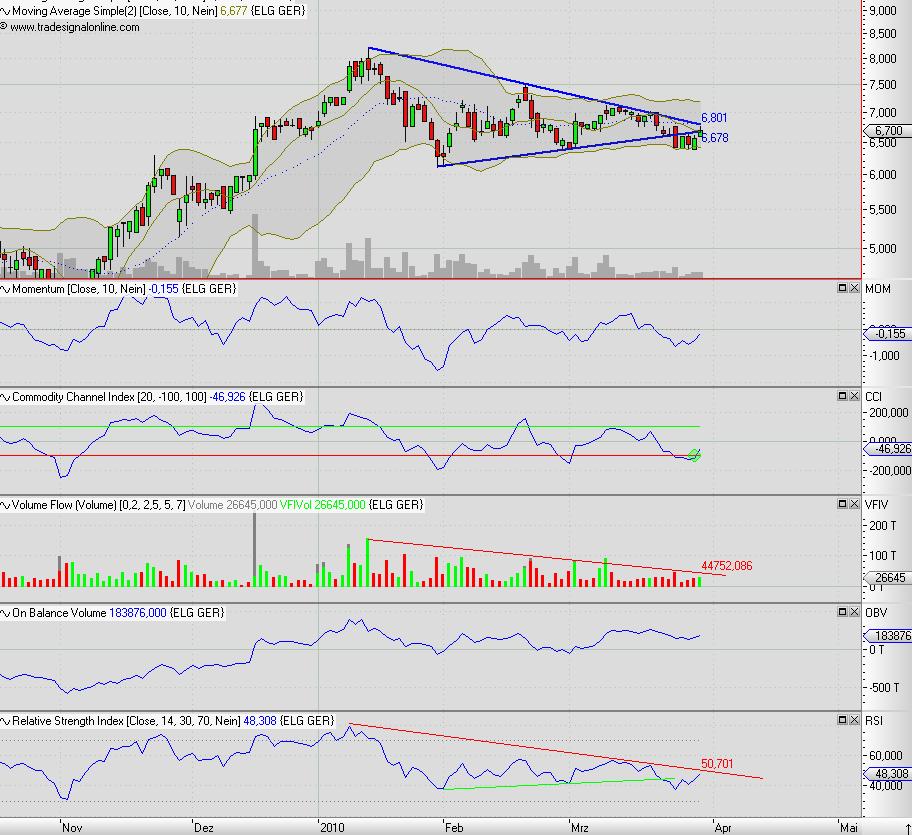The image size is (912, 835).
Task: Click the line icon before the Momentum title
Action: click(5, 289)
